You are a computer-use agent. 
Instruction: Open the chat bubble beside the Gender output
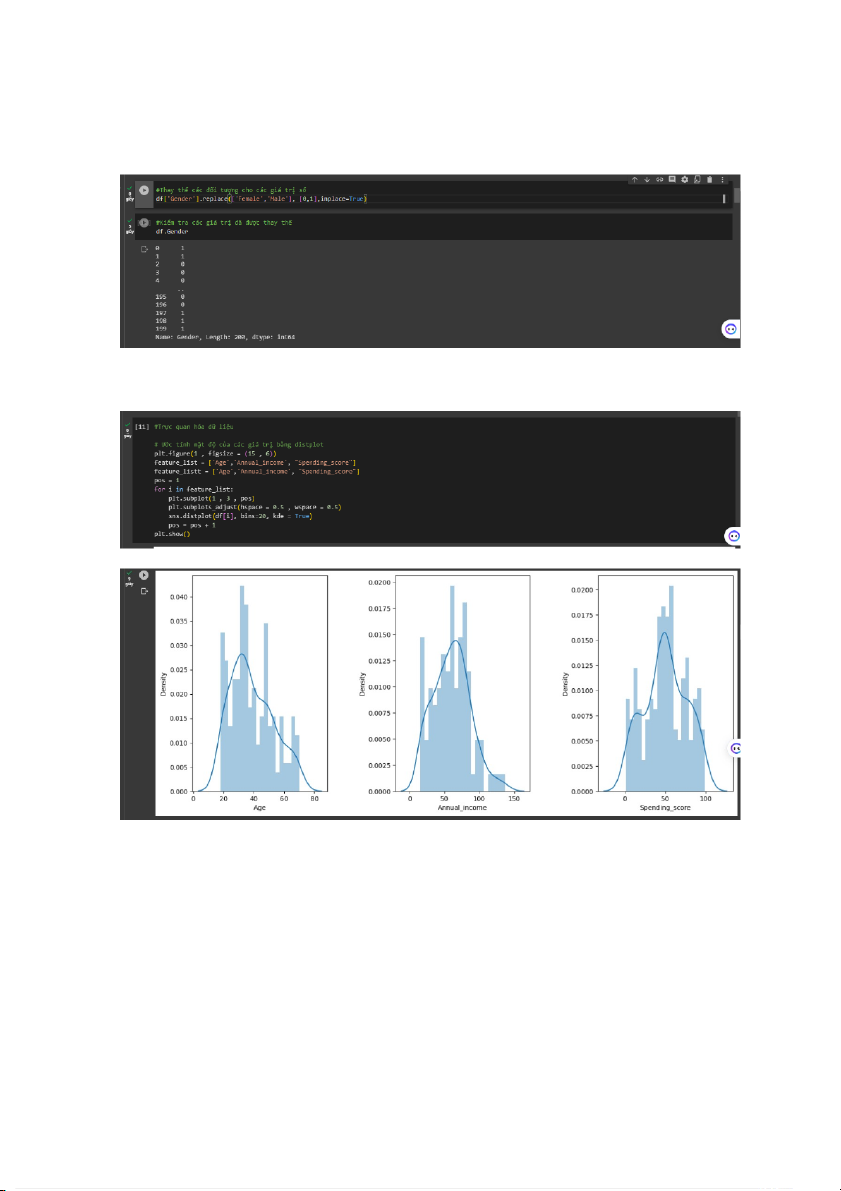click(730, 330)
